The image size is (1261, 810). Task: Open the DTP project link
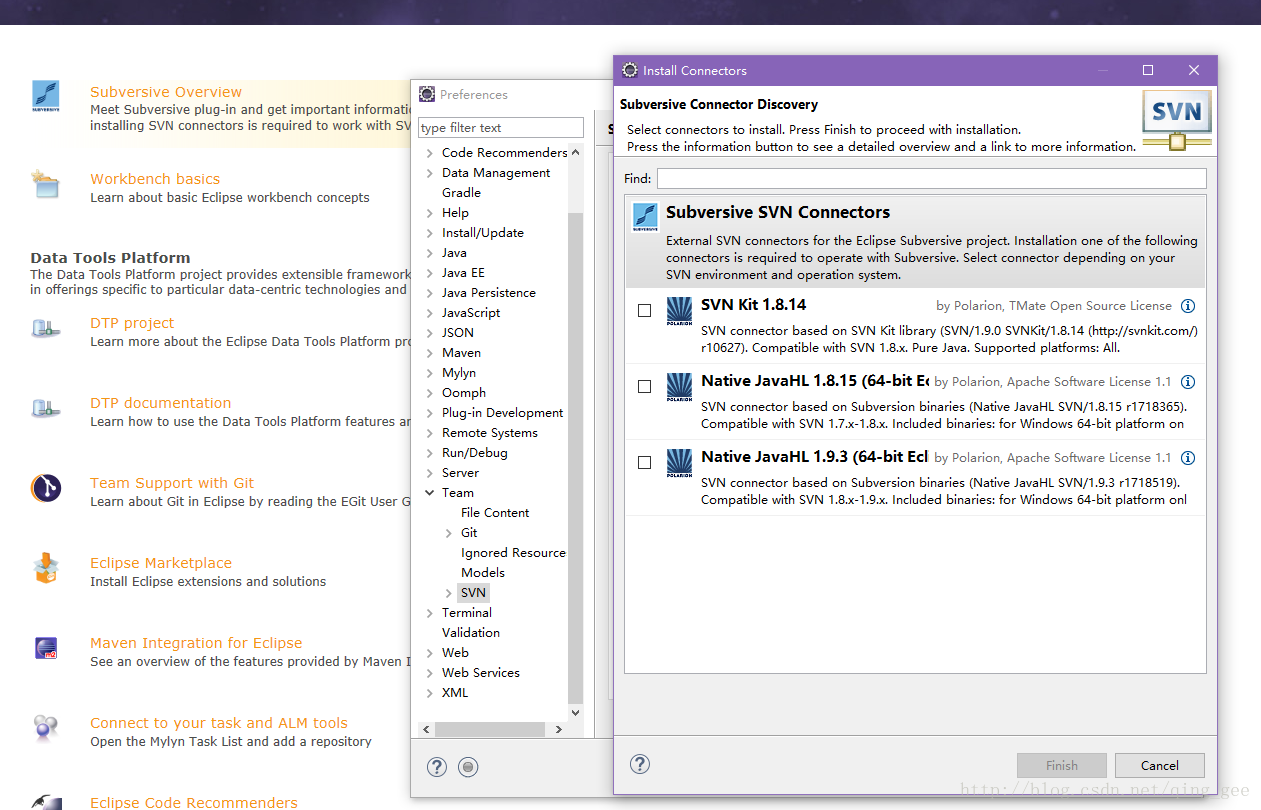(132, 323)
